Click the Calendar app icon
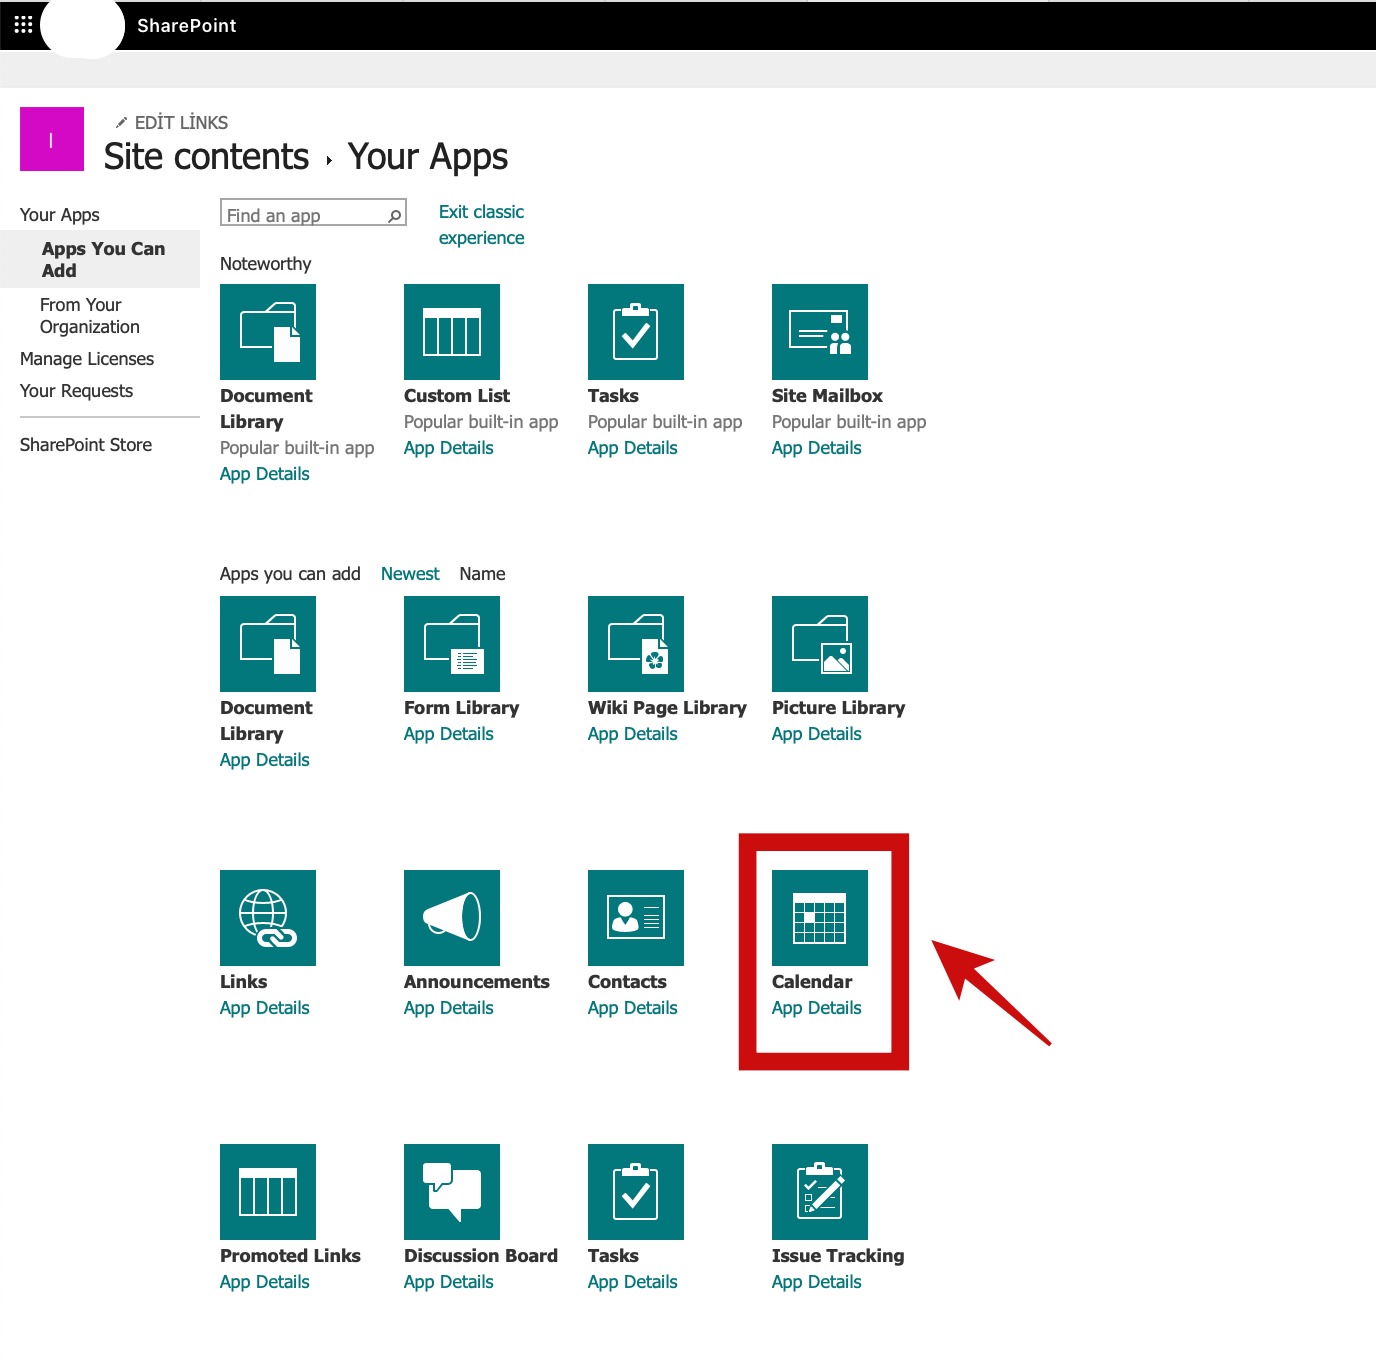This screenshot has height=1360, width=1376. tap(819, 918)
